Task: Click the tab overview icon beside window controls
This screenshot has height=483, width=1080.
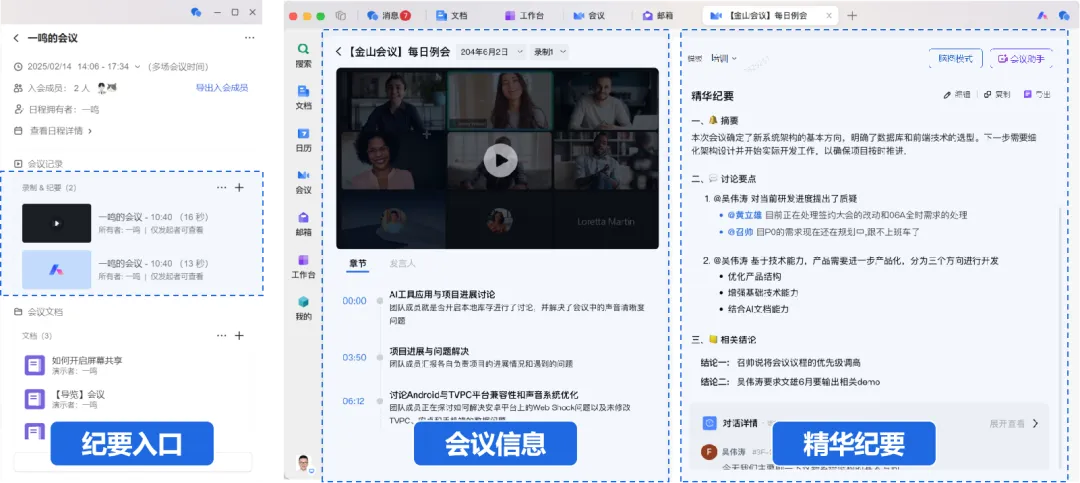Action: click(x=340, y=15)
